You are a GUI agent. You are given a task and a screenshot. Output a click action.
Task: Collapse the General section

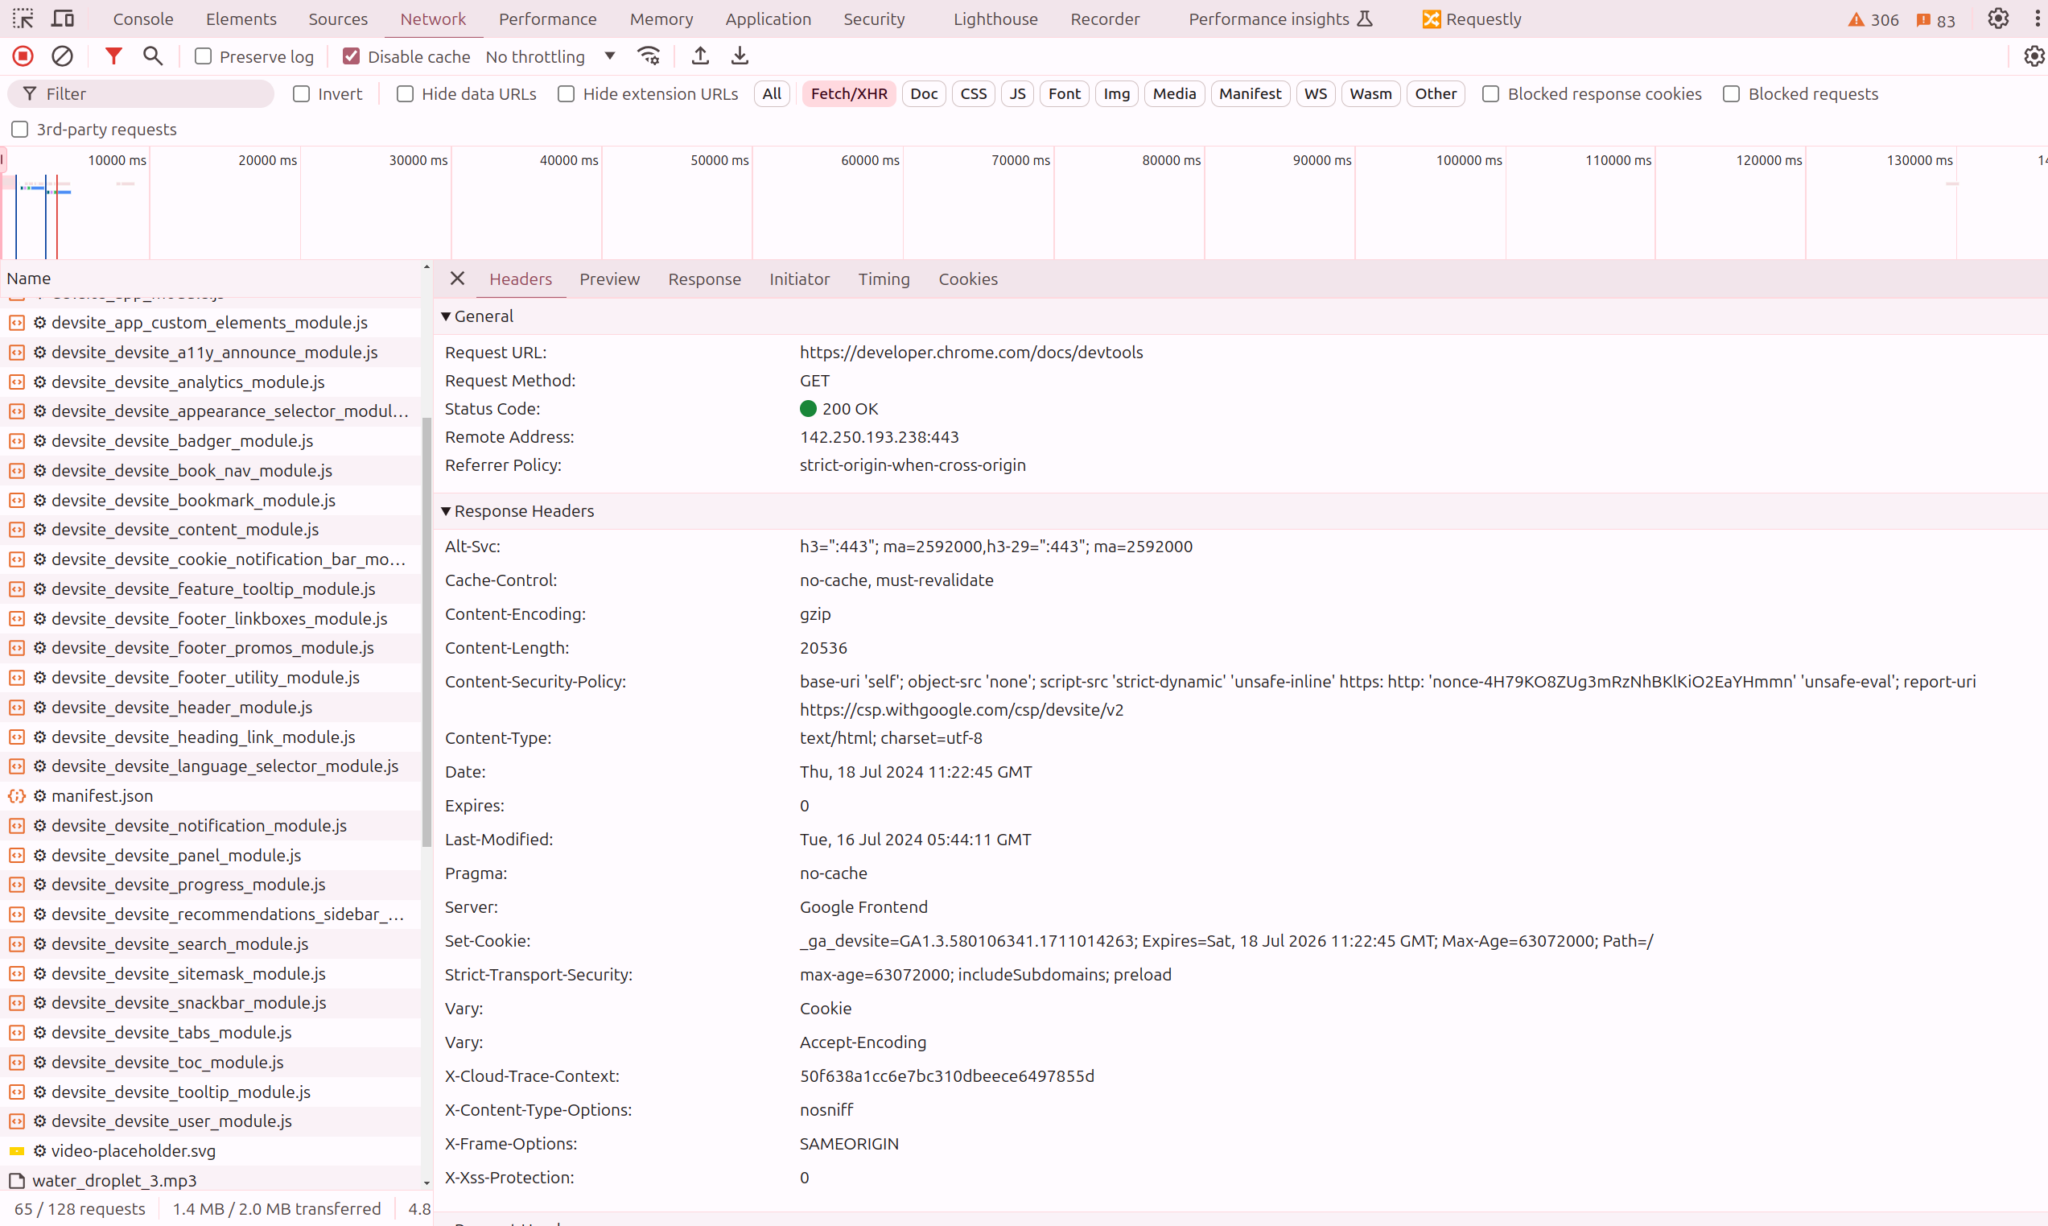pos(446,316)
